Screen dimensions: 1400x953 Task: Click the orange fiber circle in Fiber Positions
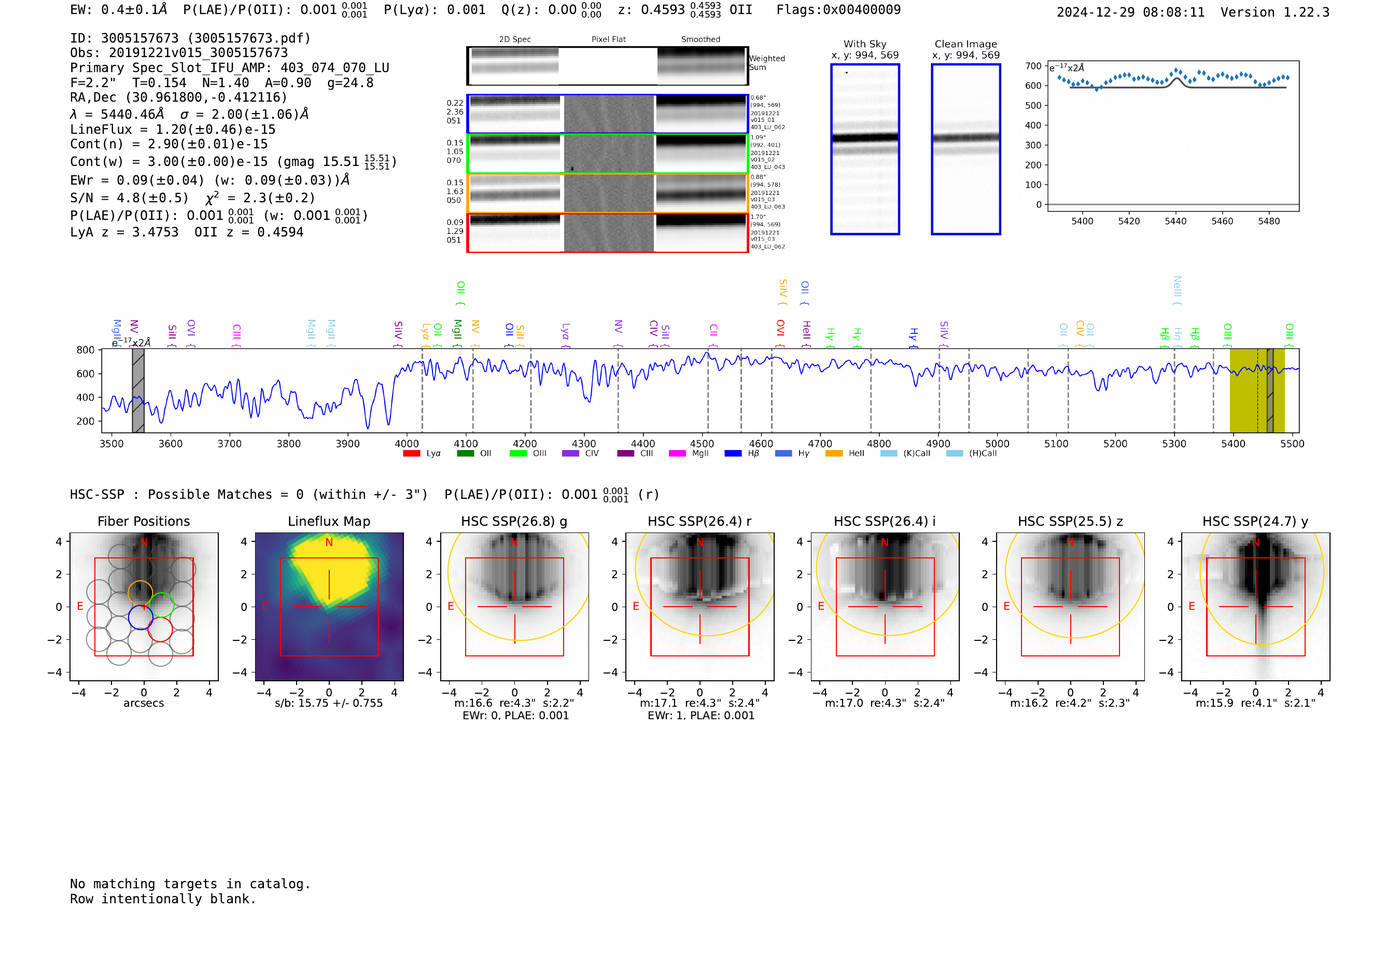(140, 592)
